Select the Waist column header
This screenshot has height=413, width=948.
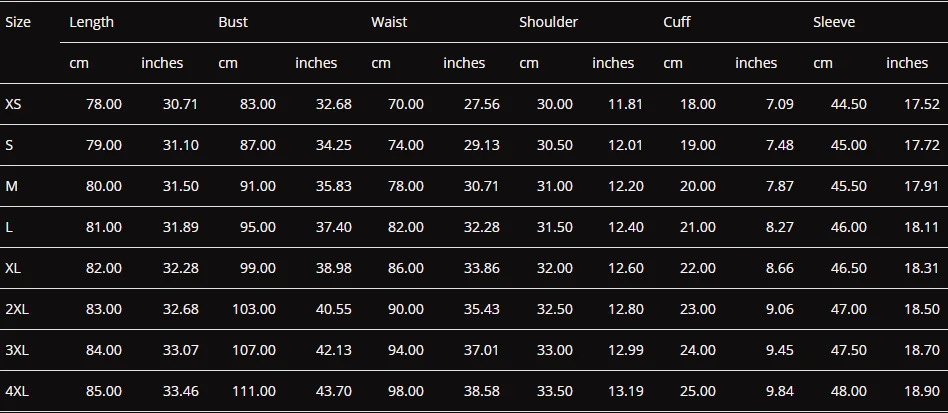click(x=389, y=22)
